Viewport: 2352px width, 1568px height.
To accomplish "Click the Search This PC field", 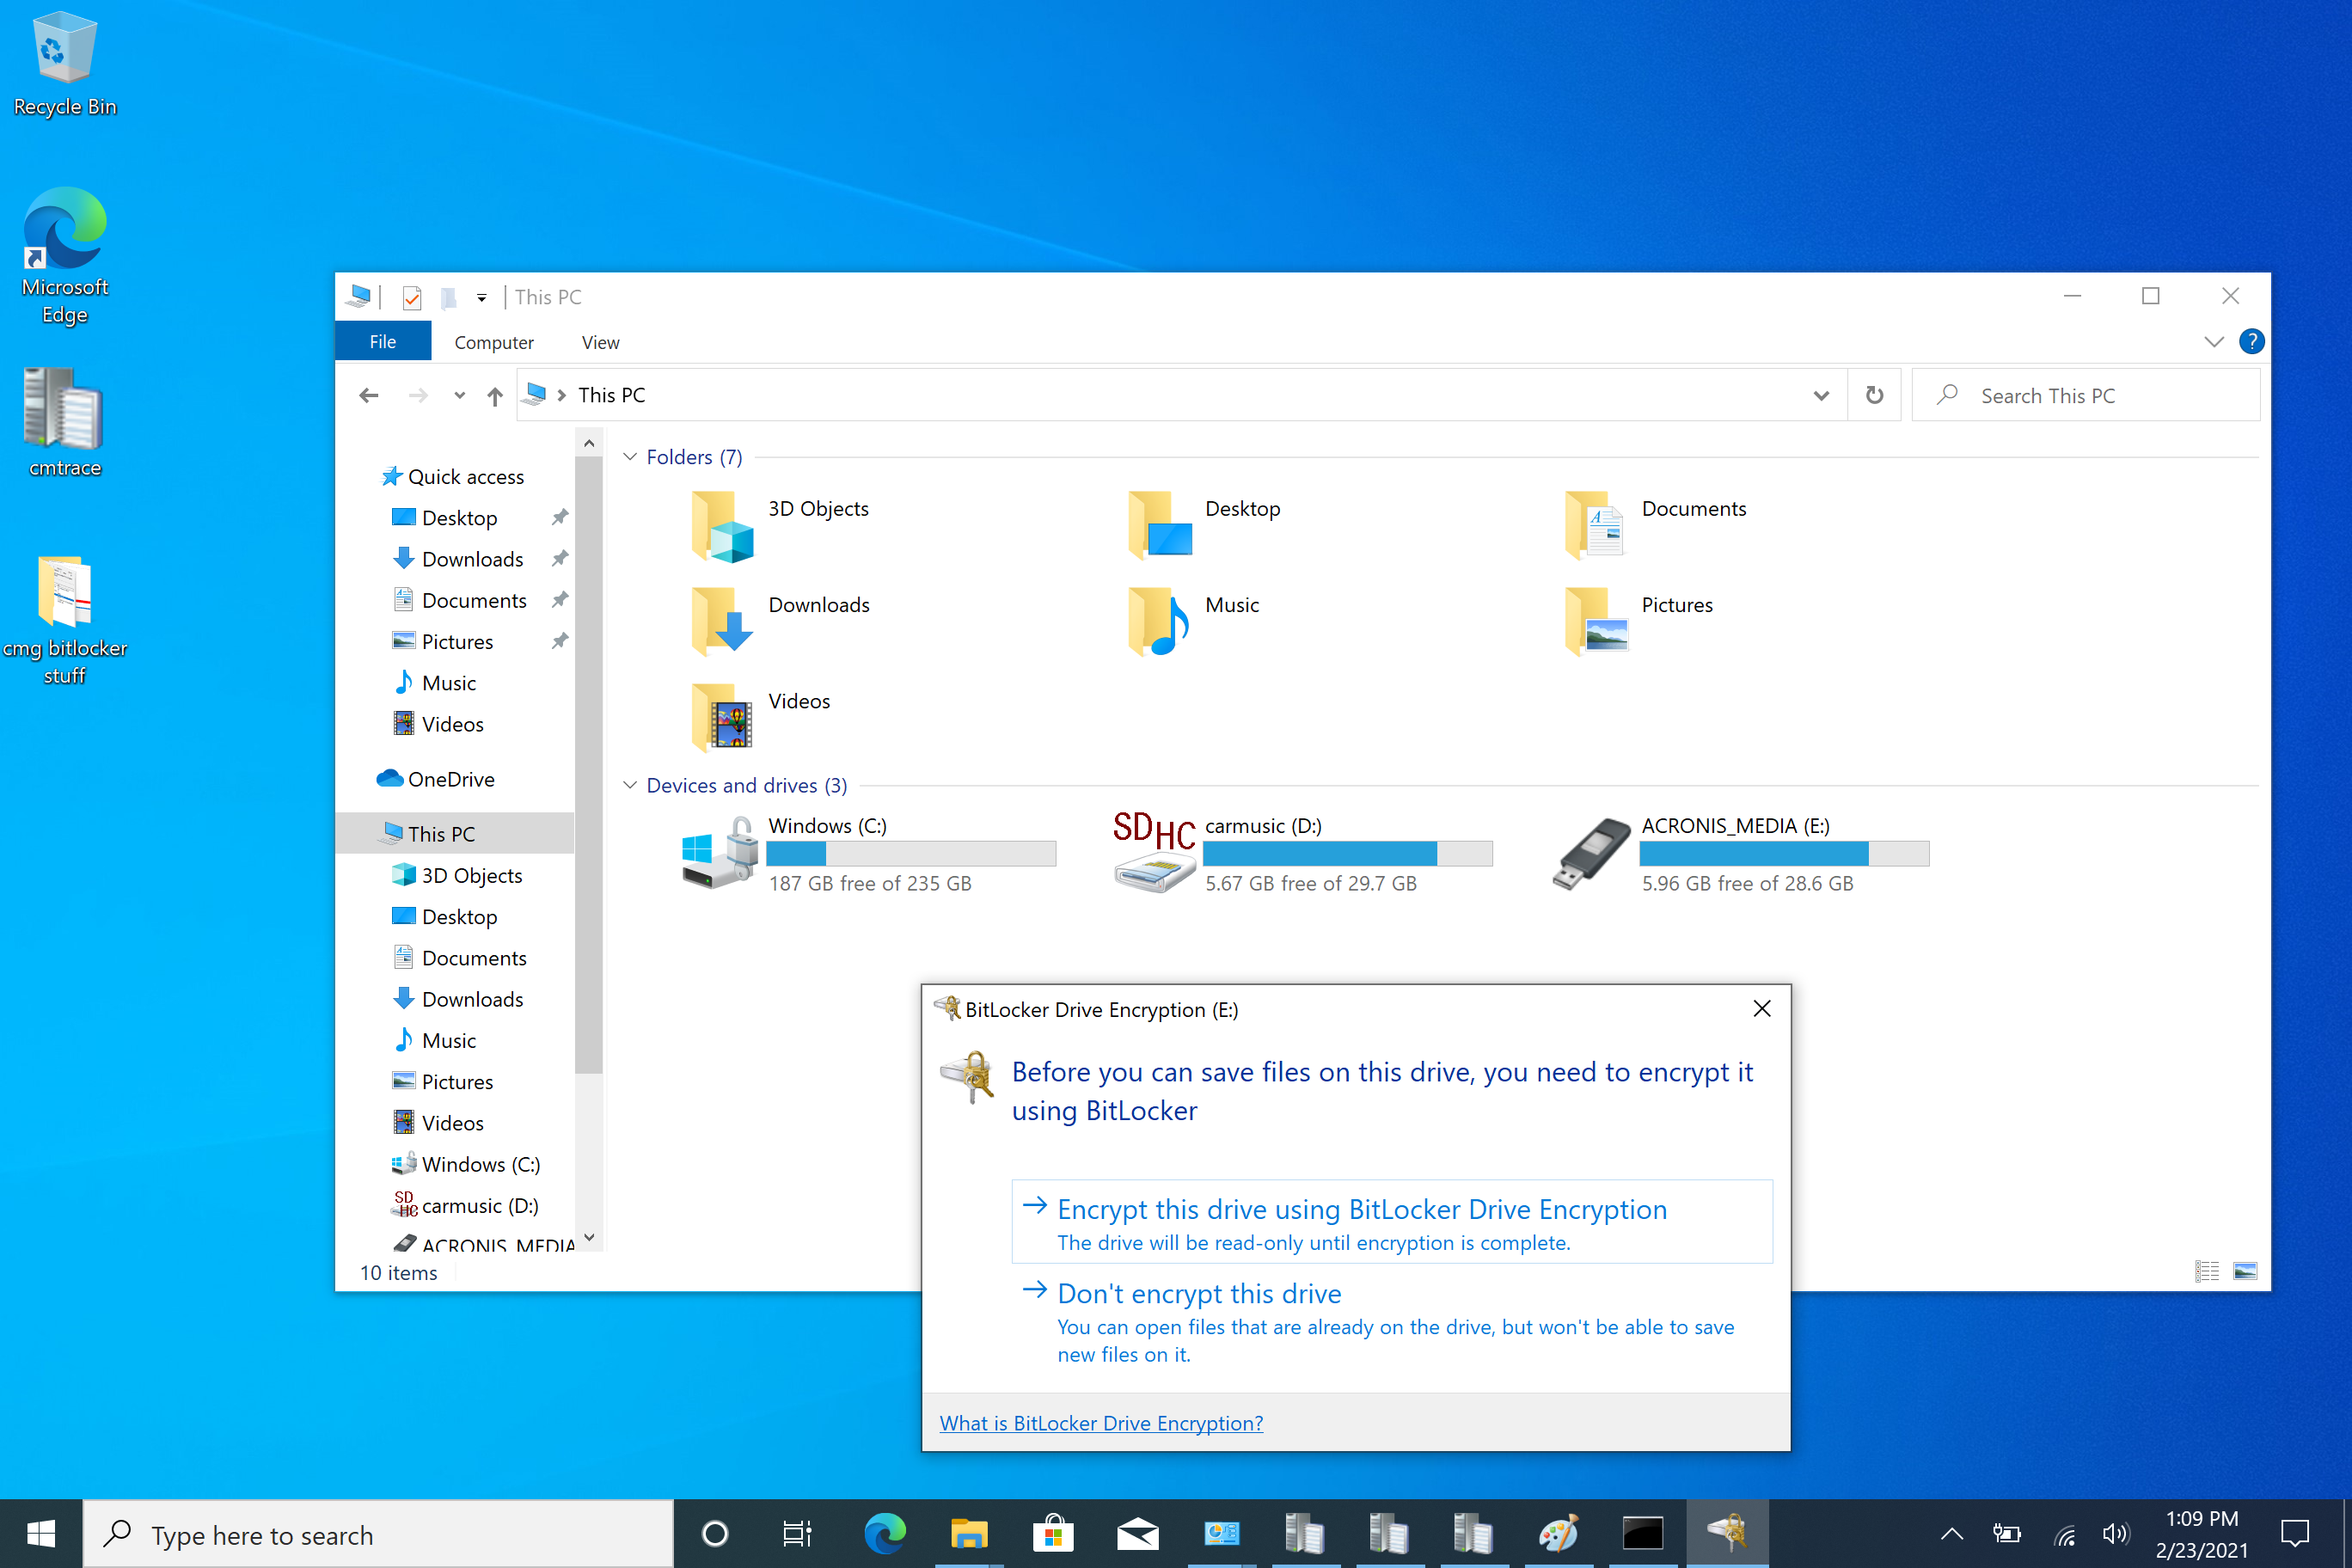I will coord(2085,396).
